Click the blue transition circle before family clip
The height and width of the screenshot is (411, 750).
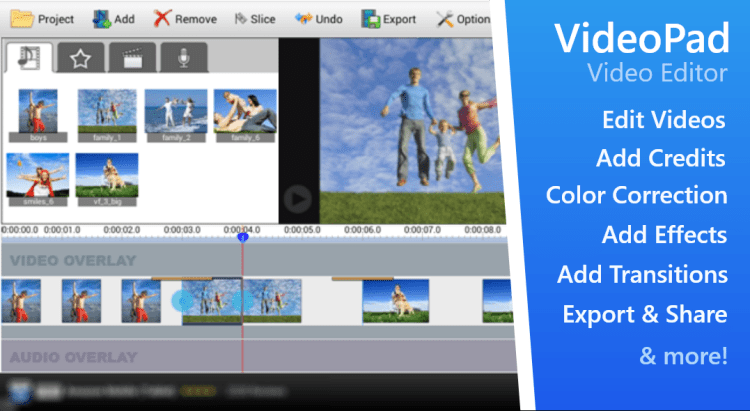pos(182,301)
